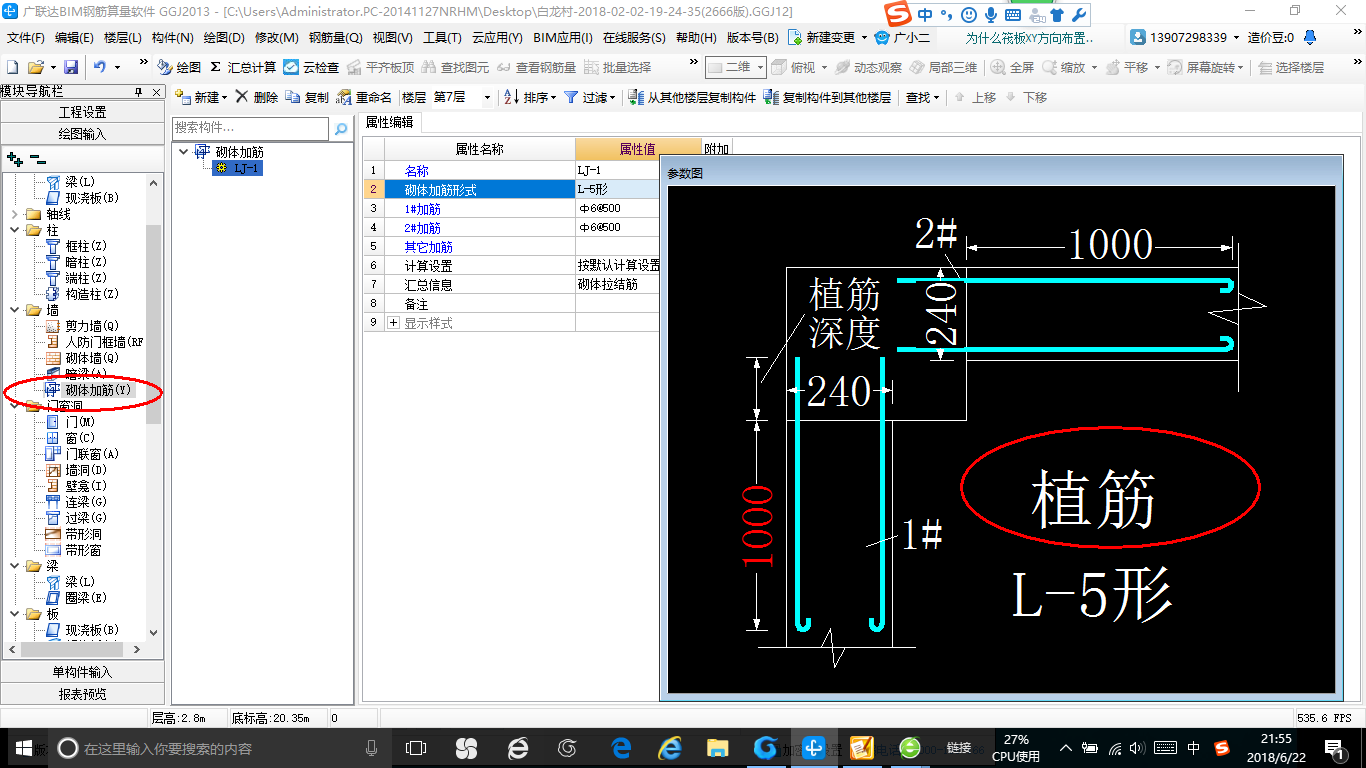Open the 文件(F) menu
1366x768 pixels.
tap(26, 37)
